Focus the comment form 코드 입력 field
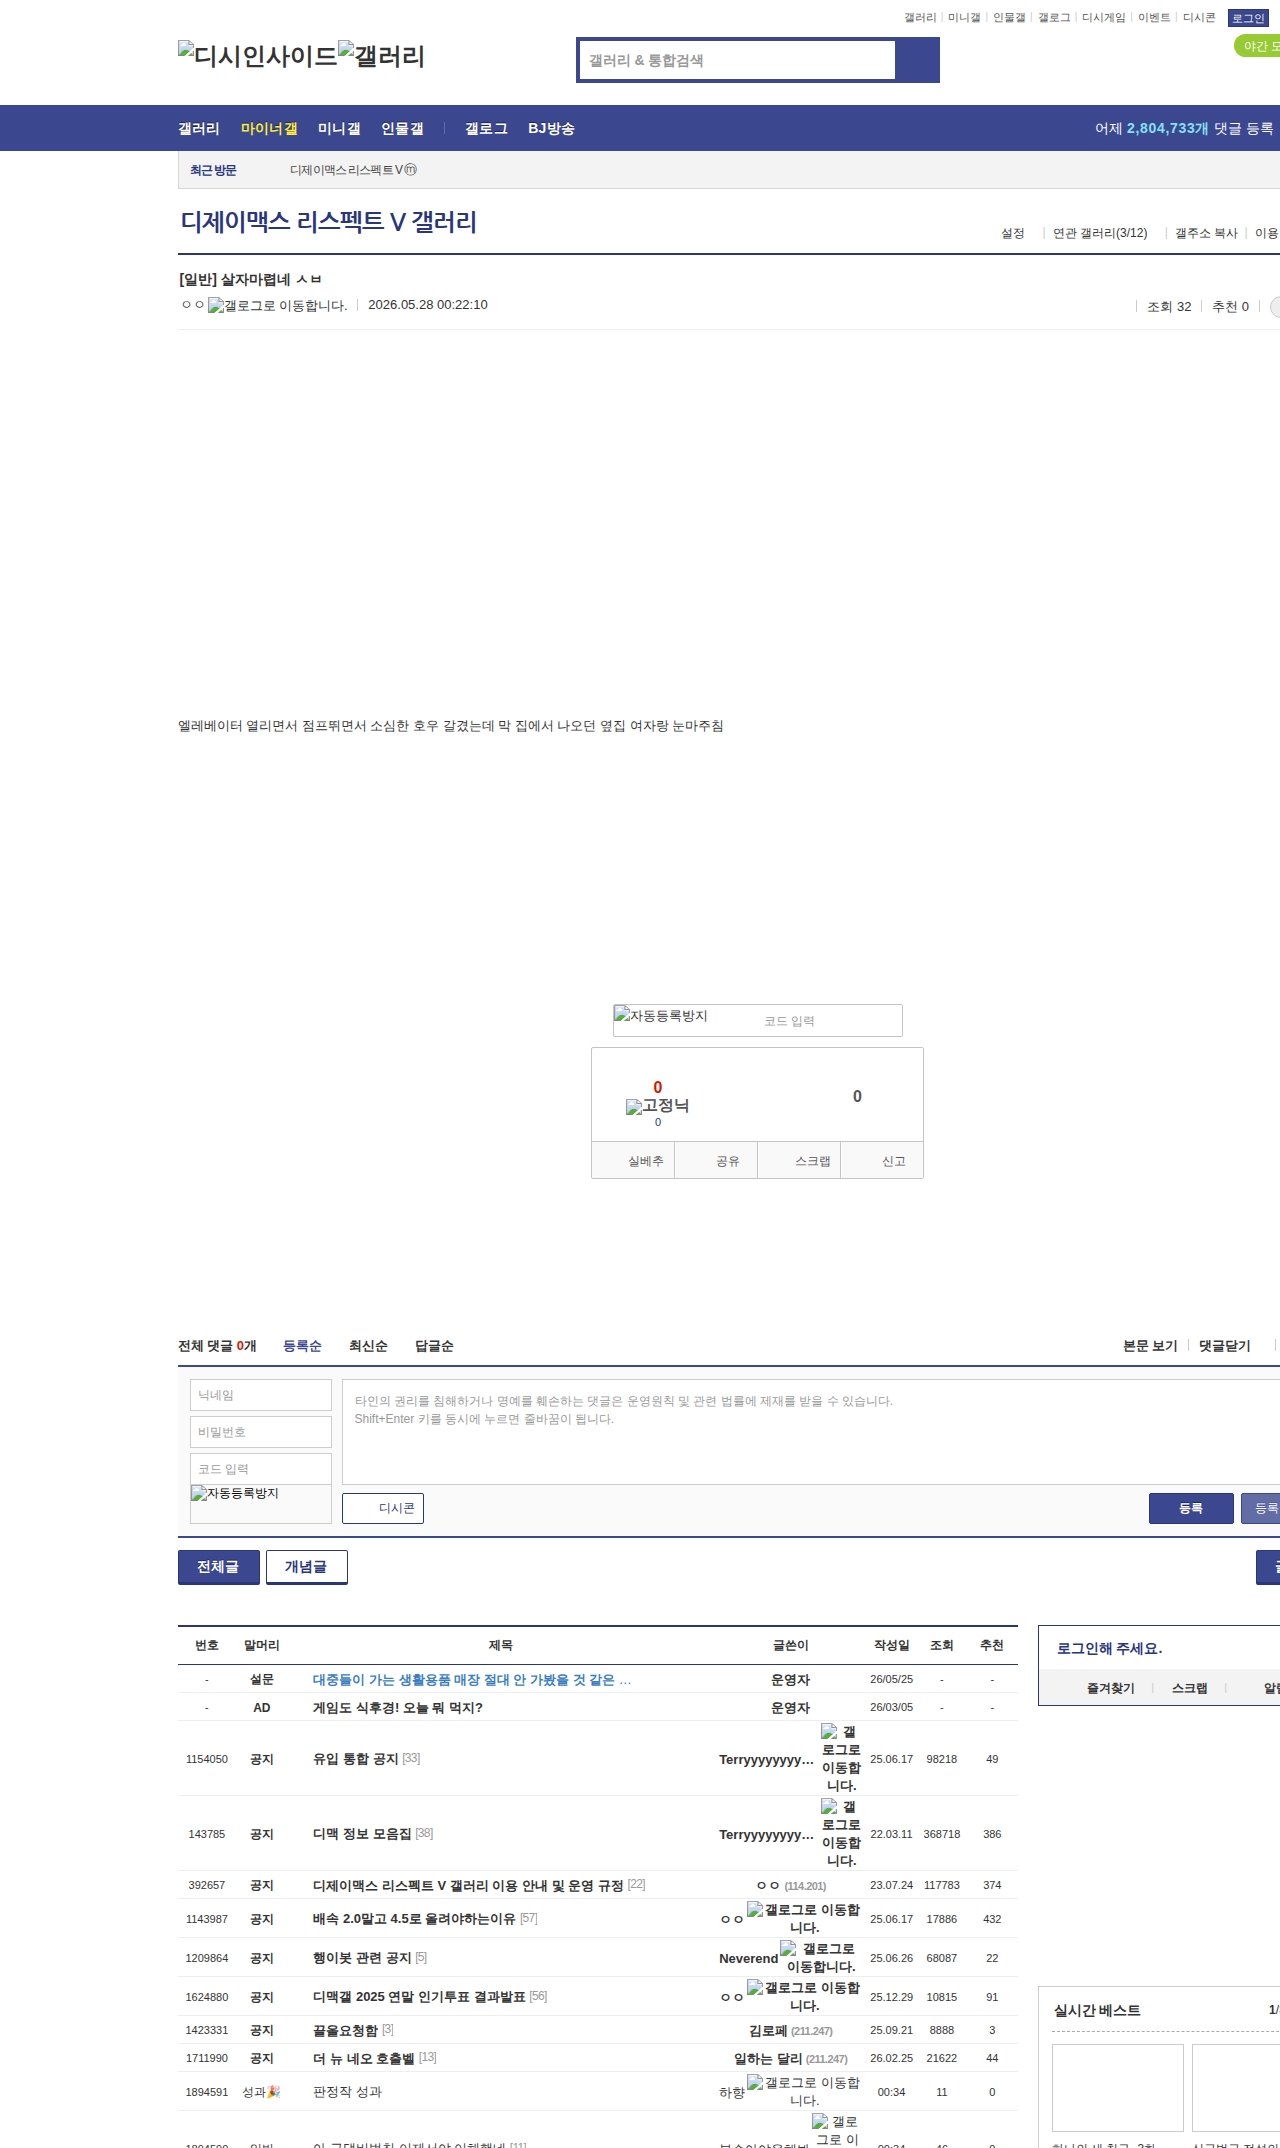This screenshot has height=2148, width=1280. click(x=261, y=1469)
